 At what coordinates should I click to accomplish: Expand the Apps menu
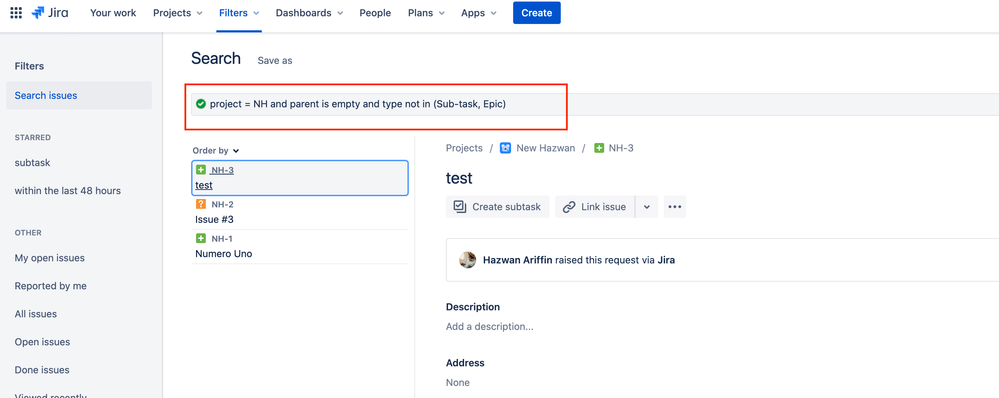click(x=479, y=13)
